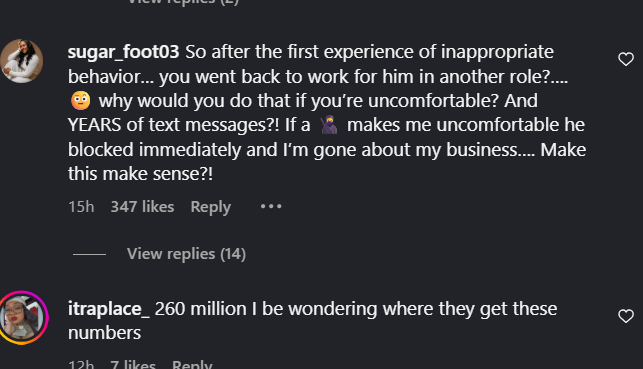Click the line beside View replies (14)
The height and width of the screenshot is (369, 643).
pyautogui.click(x=89, y=254)
